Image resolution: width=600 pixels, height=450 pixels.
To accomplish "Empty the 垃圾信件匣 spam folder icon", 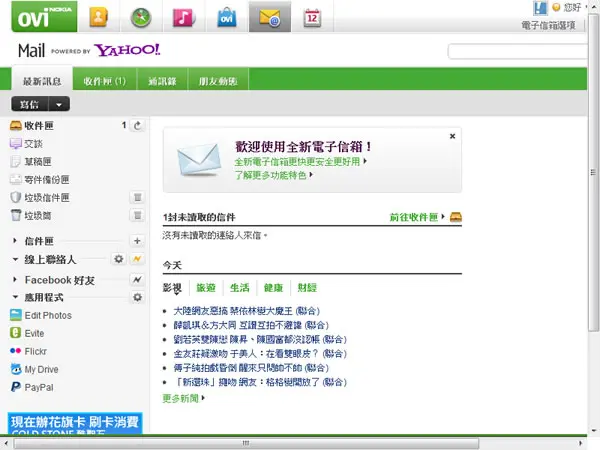I will 137,197.
